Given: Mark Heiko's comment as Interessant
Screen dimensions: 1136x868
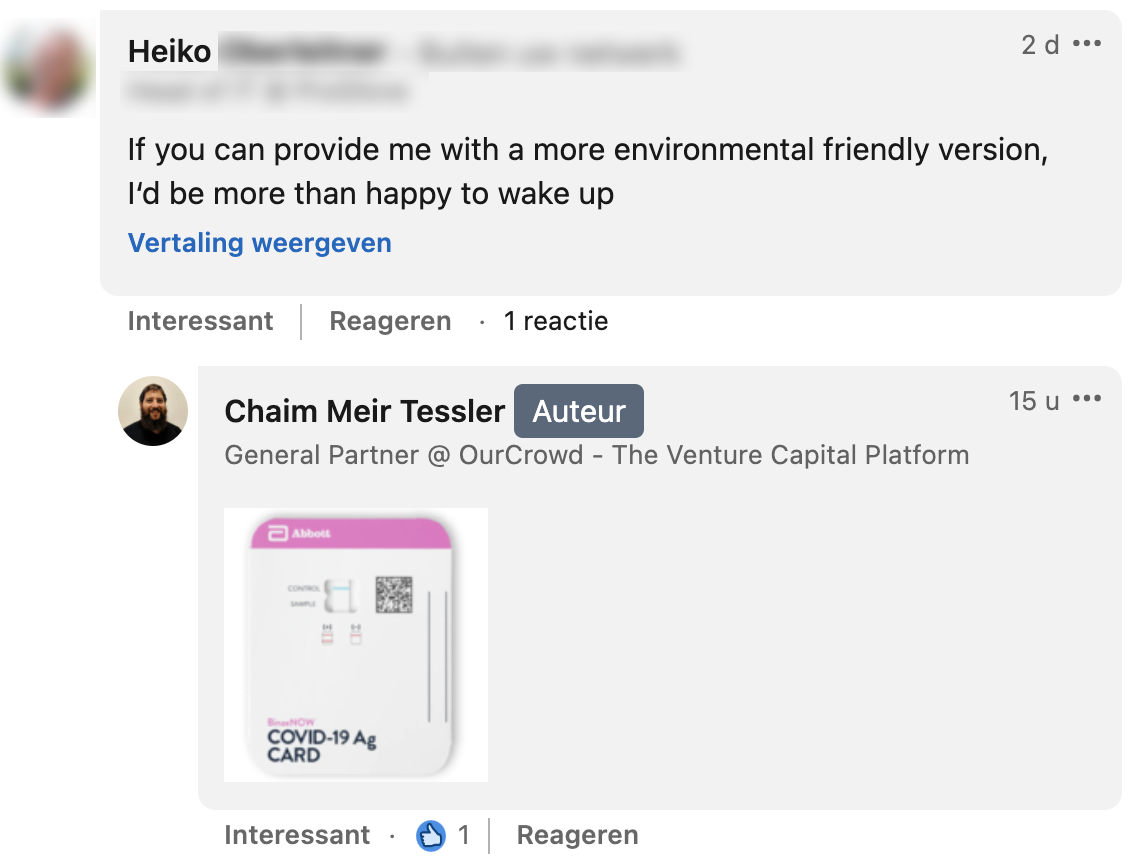Looking at the screenshot, I should [x=200, y=321].
